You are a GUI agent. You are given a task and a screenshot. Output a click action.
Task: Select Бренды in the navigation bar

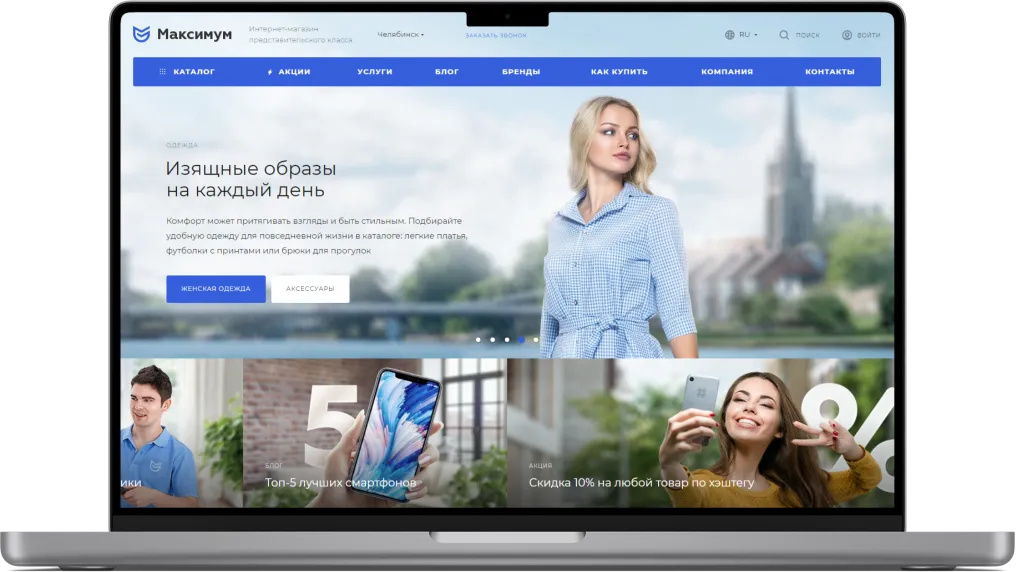pos(521,72)
